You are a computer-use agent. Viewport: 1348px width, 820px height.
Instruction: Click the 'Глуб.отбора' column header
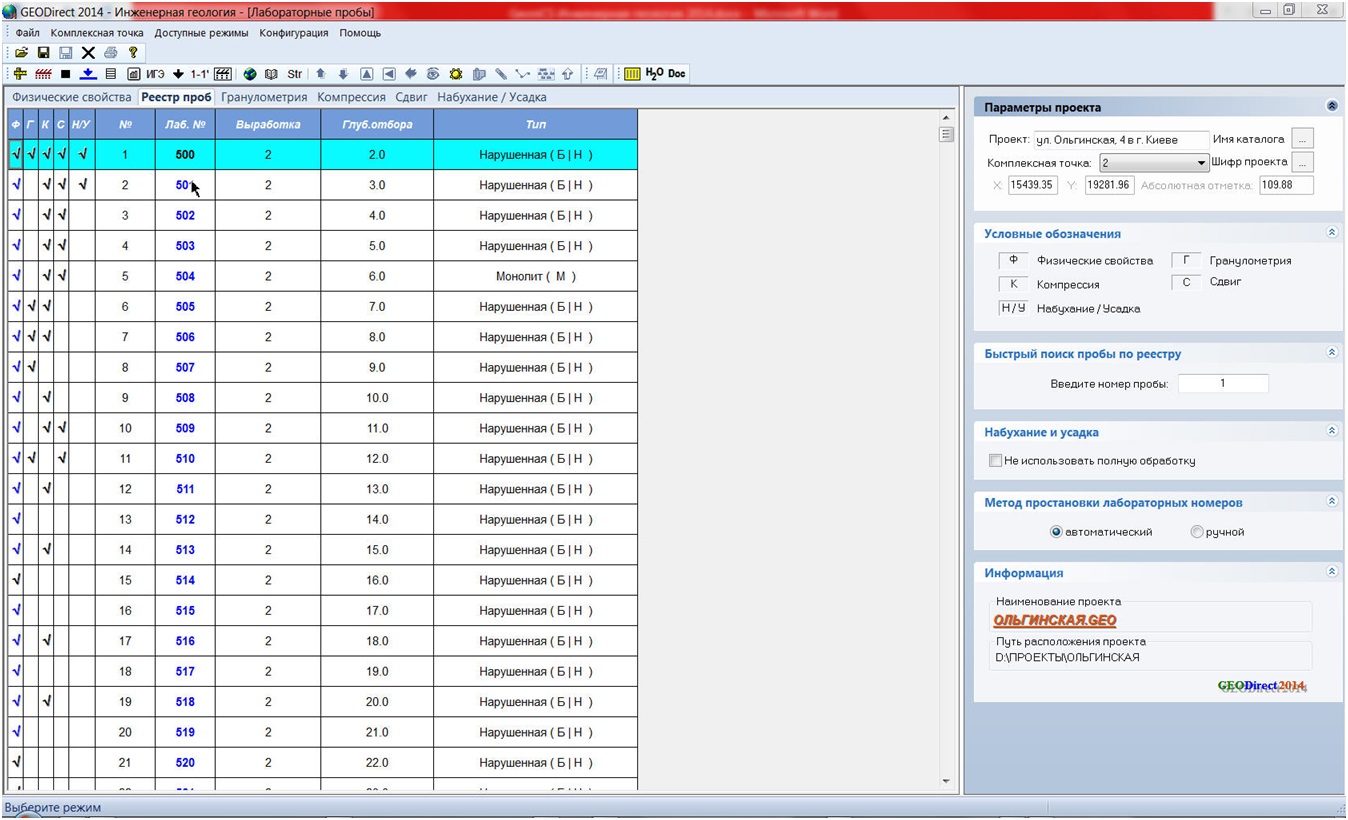click(x=376, y=124)
